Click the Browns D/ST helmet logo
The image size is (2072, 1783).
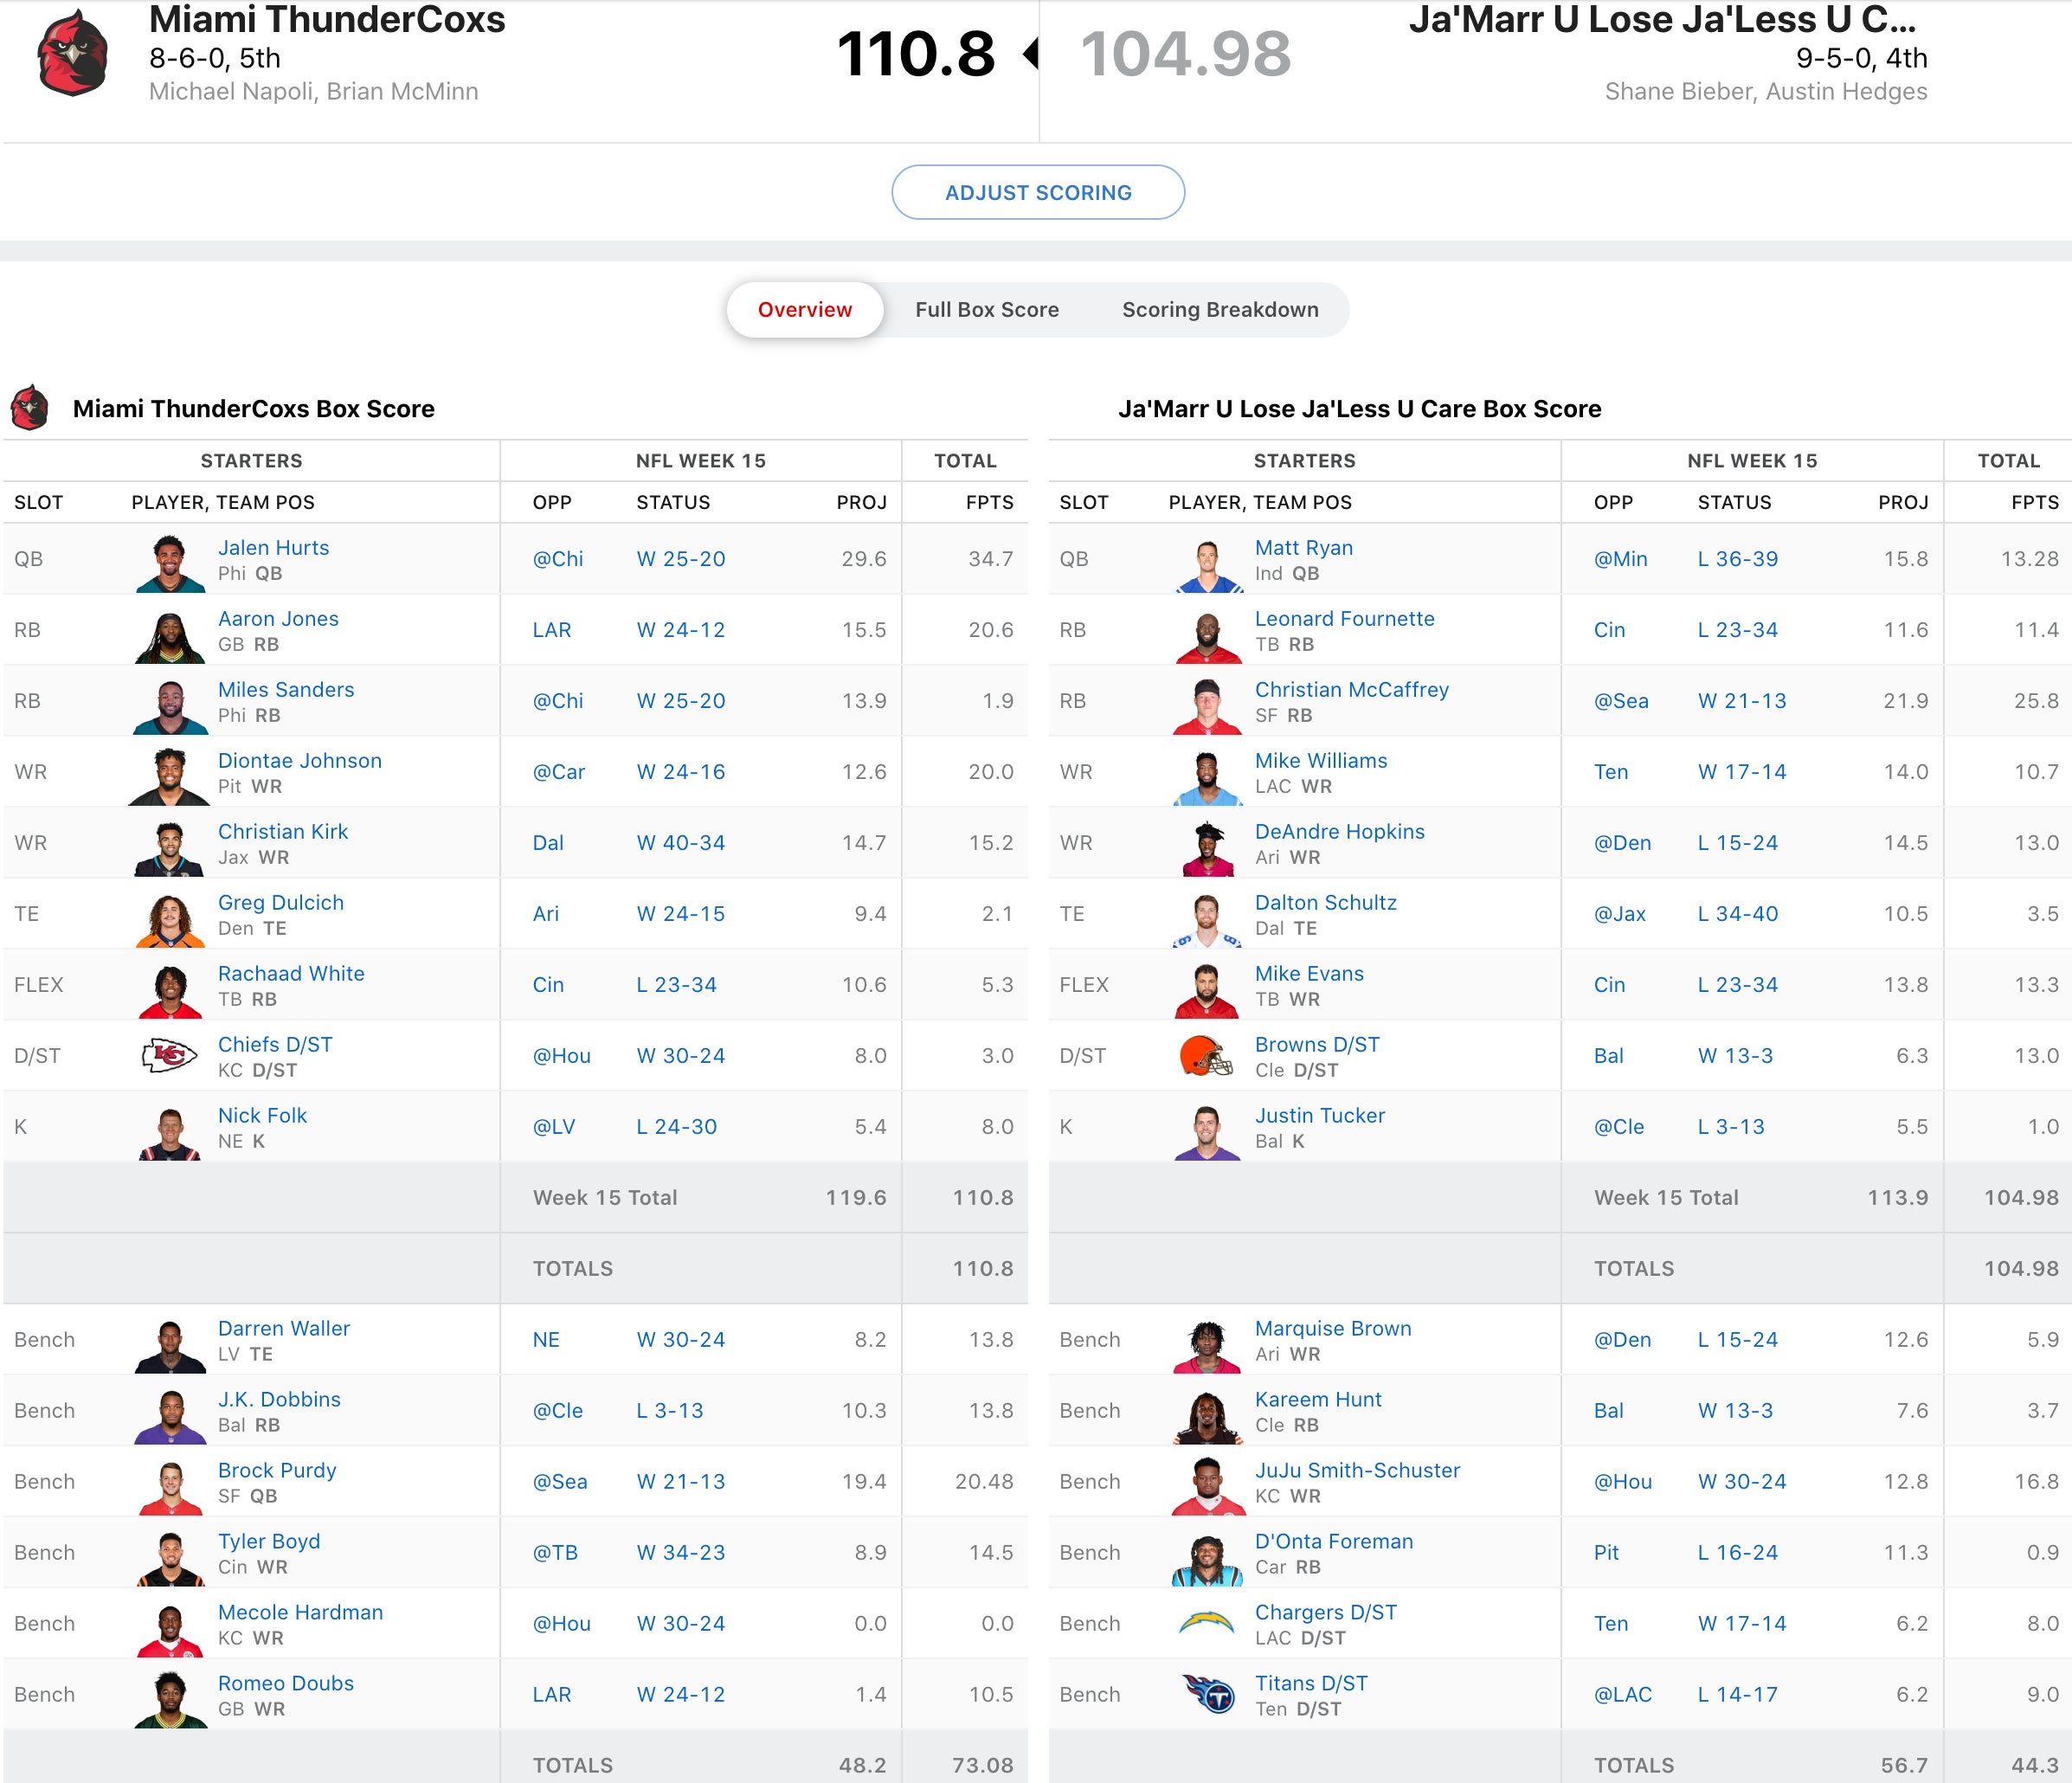pyautogui.click(x=1206, y=1056)
